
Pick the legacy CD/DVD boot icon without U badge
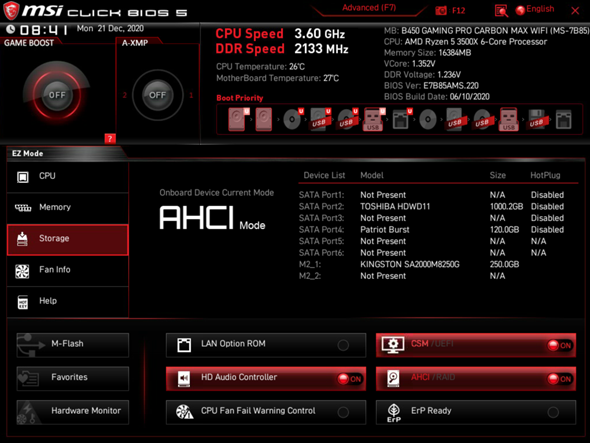pos(428,120)
